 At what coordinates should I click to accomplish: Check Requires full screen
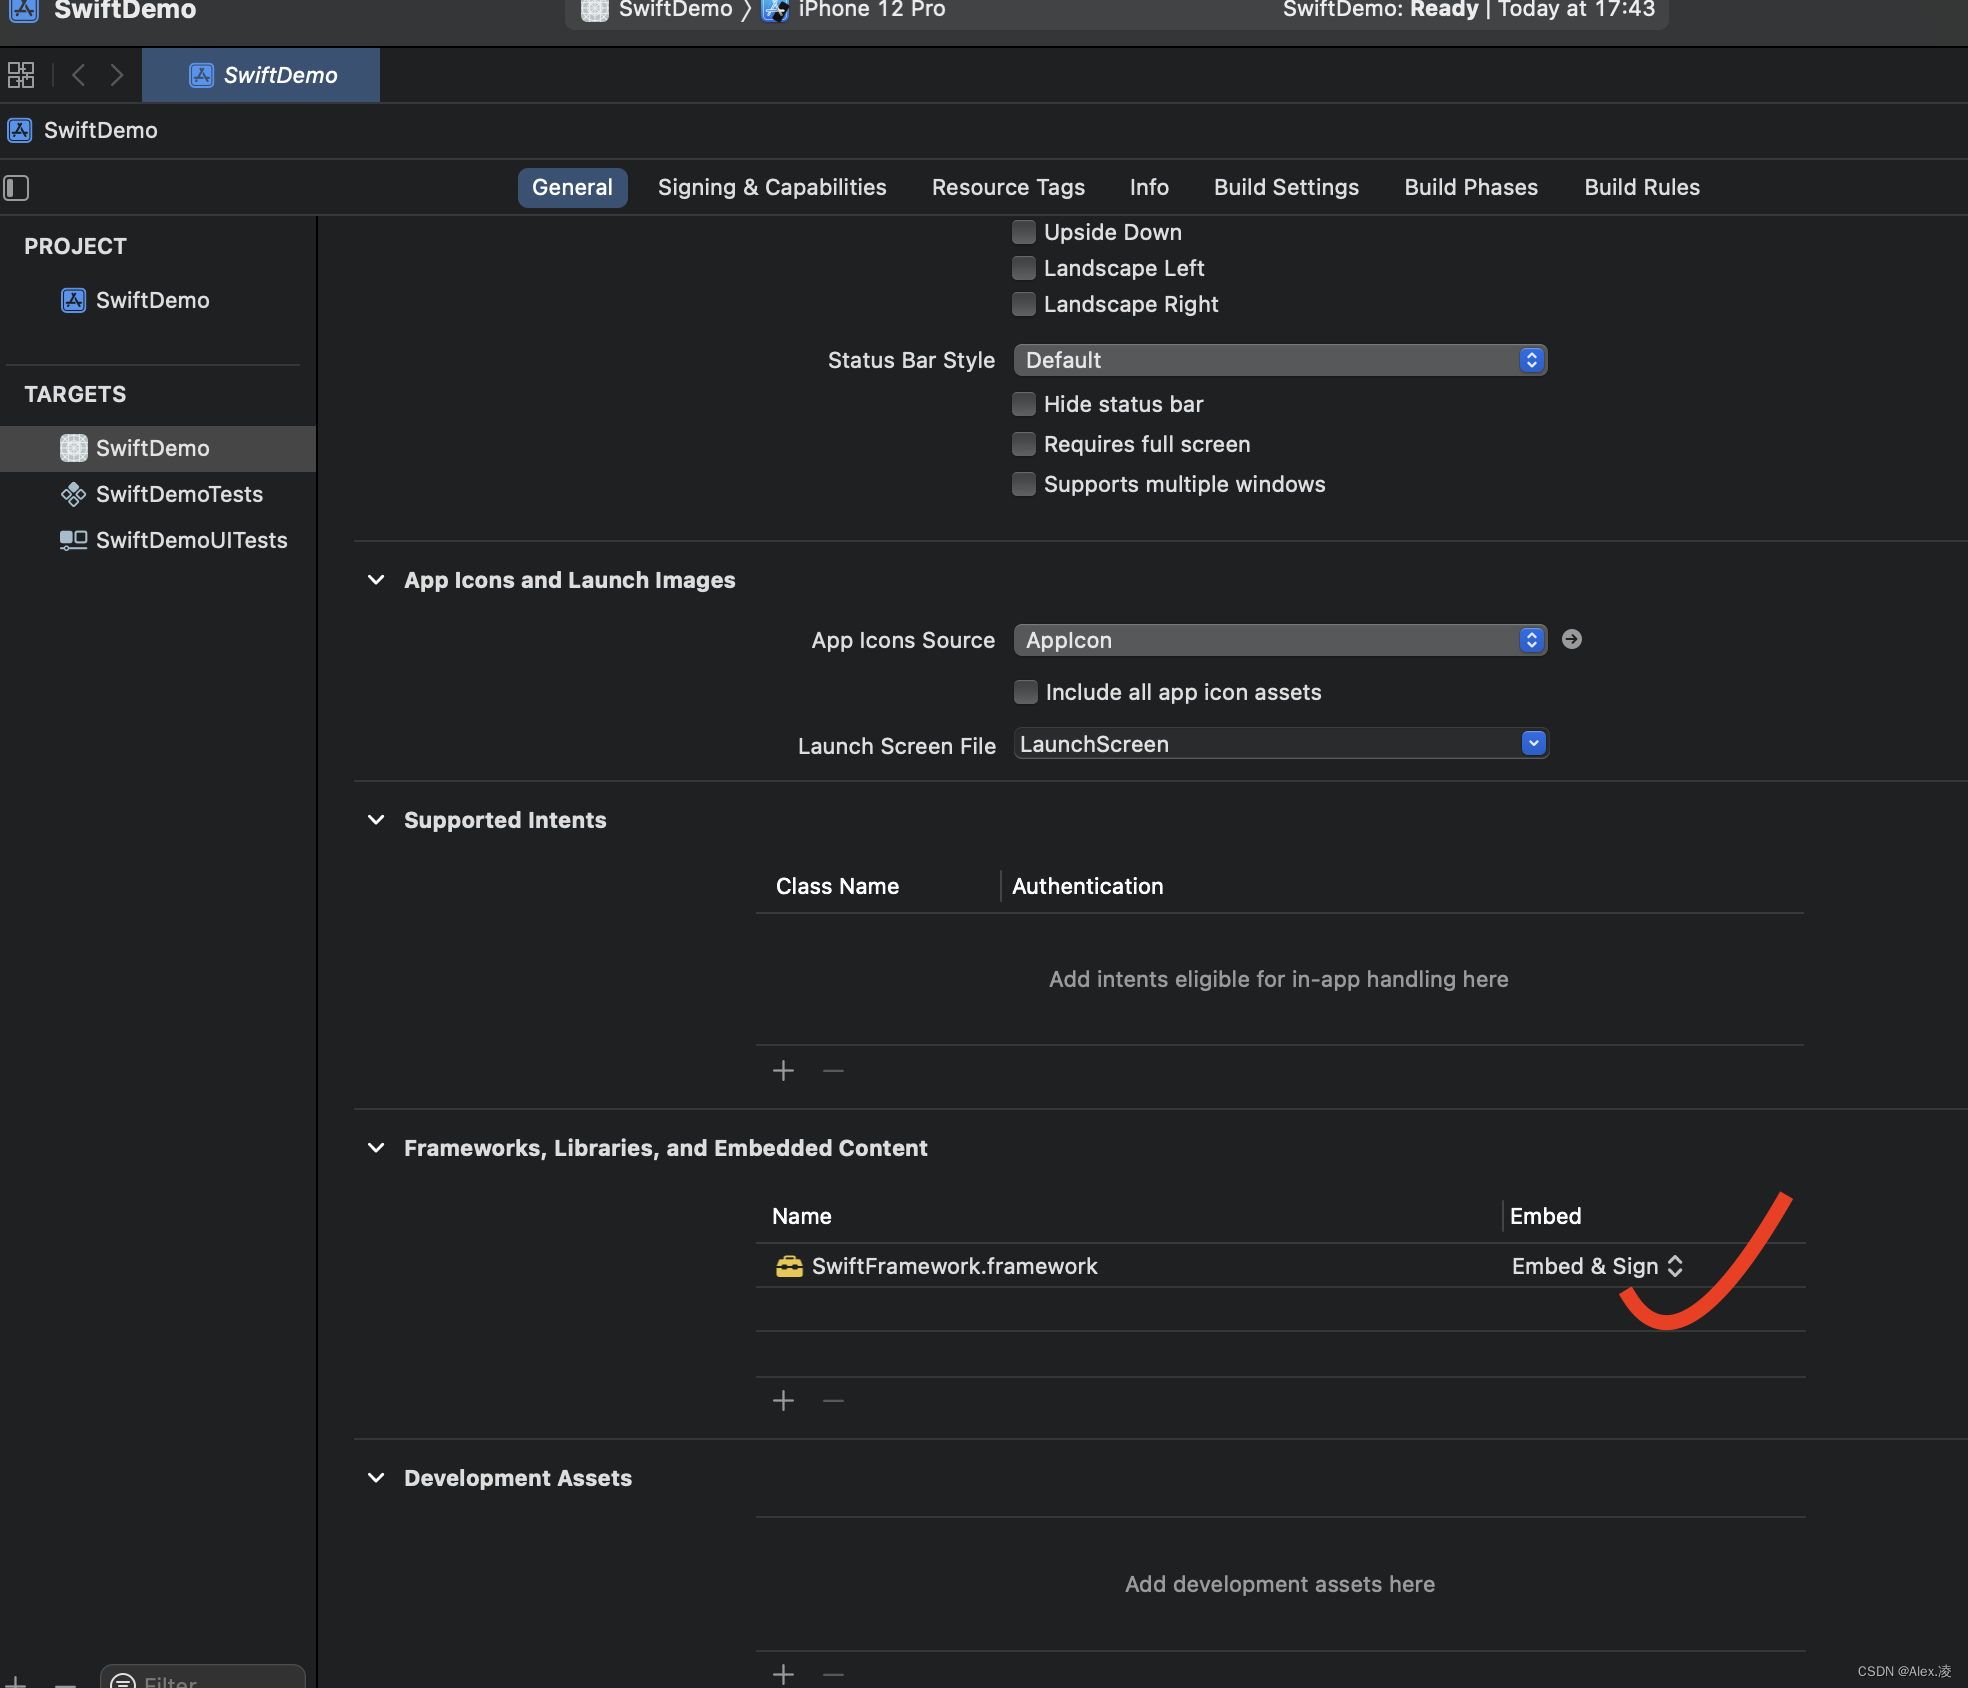point(1024,444)
